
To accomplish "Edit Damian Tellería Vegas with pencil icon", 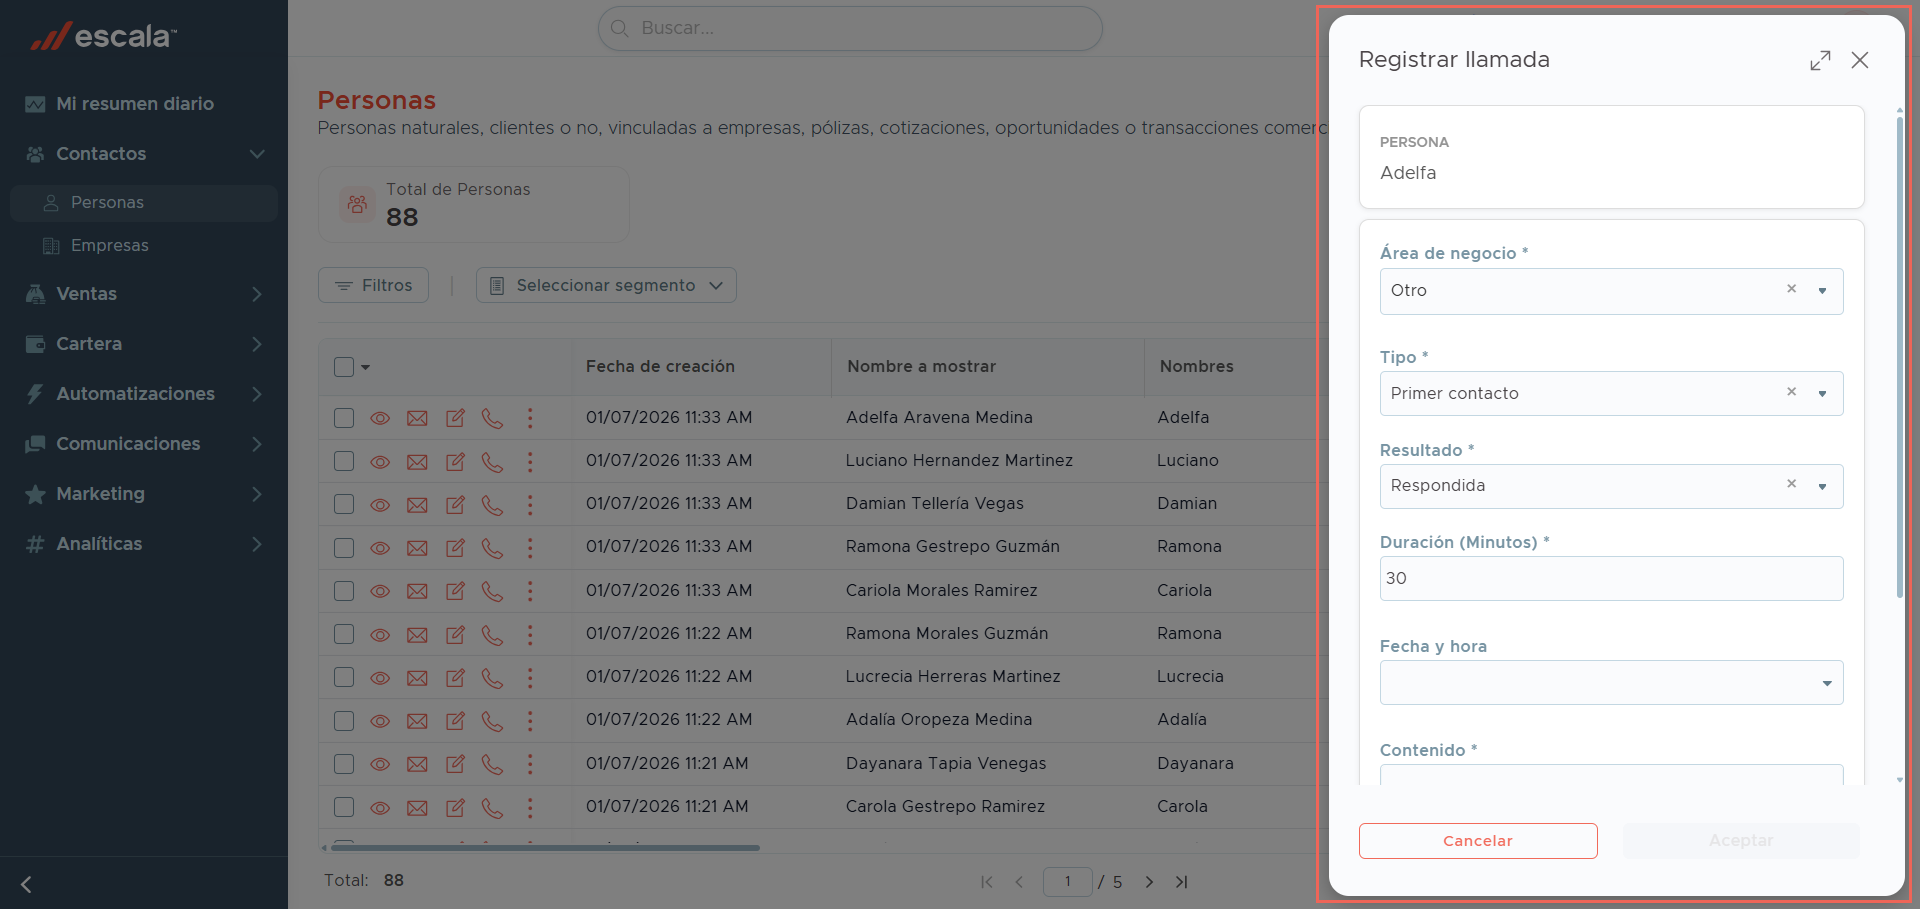I will click(x=455, y=505).
